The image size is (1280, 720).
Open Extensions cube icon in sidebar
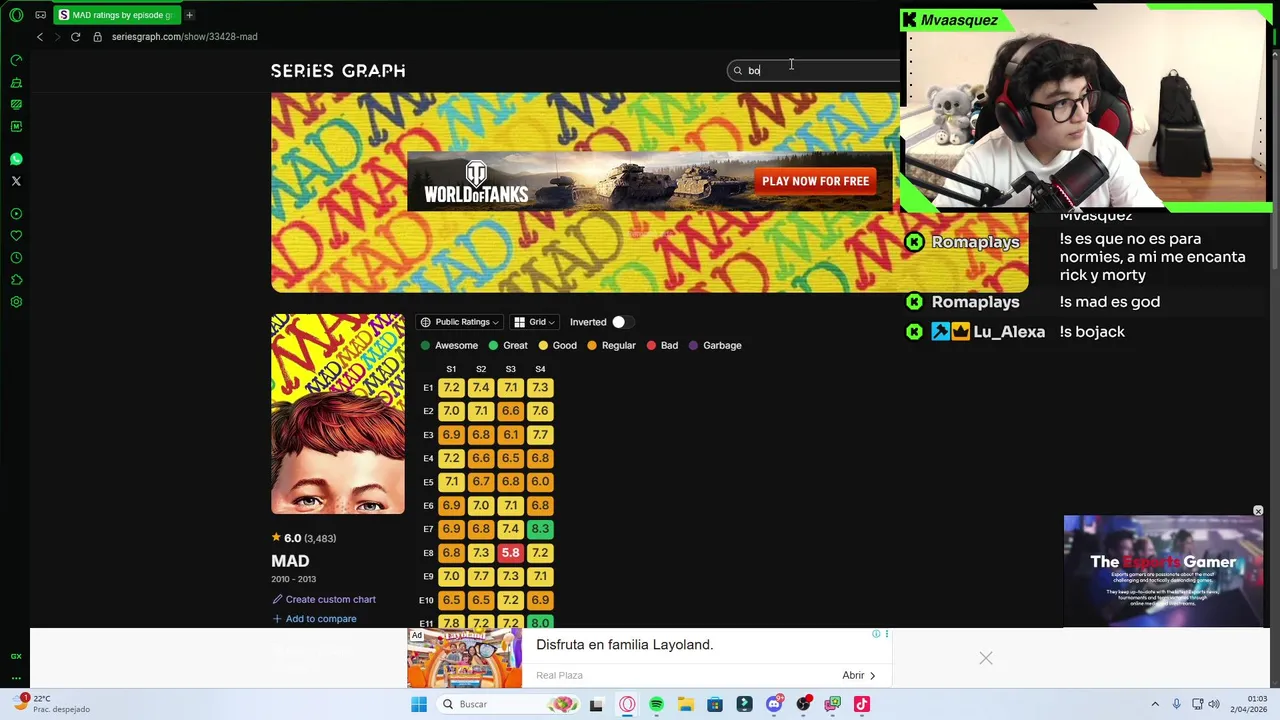tap(16, 280)
